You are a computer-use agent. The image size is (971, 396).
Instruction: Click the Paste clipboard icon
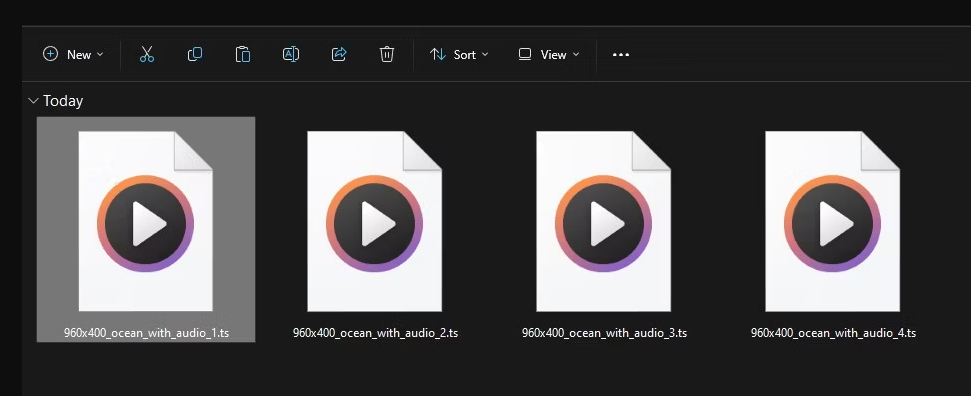point(243,55)
